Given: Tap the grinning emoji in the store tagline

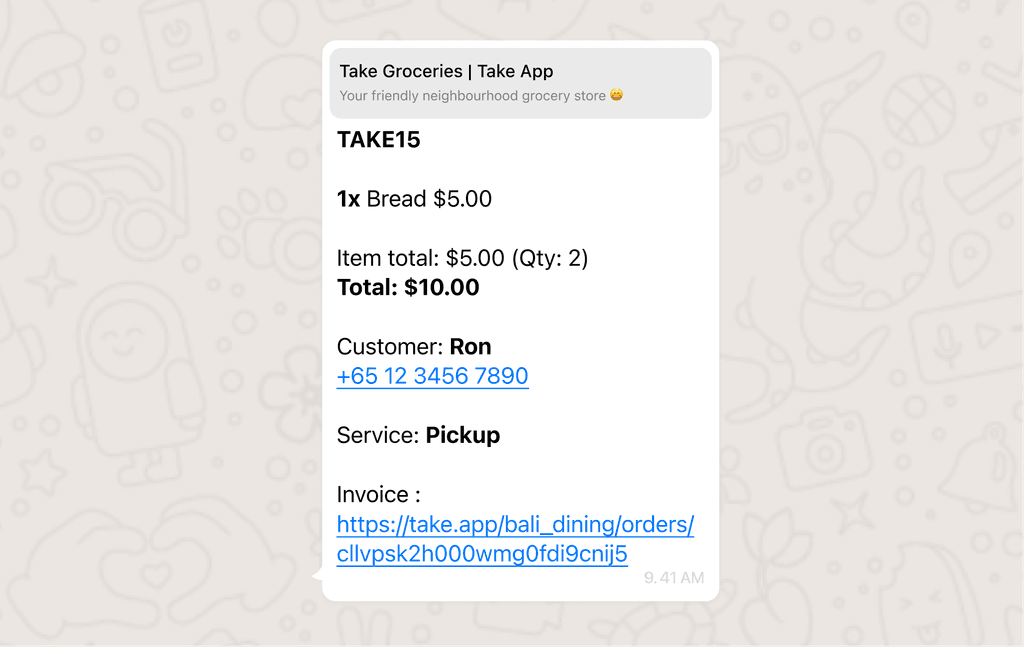Looking at the screenshot, I should tap(616, 95).
